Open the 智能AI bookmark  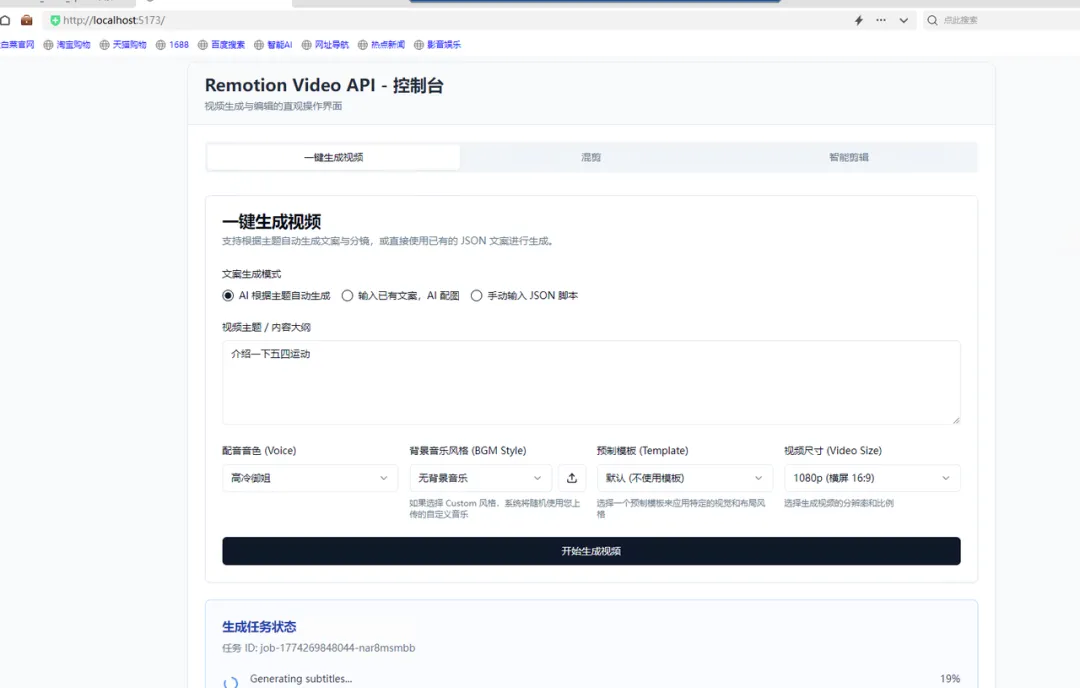point(273,45)
